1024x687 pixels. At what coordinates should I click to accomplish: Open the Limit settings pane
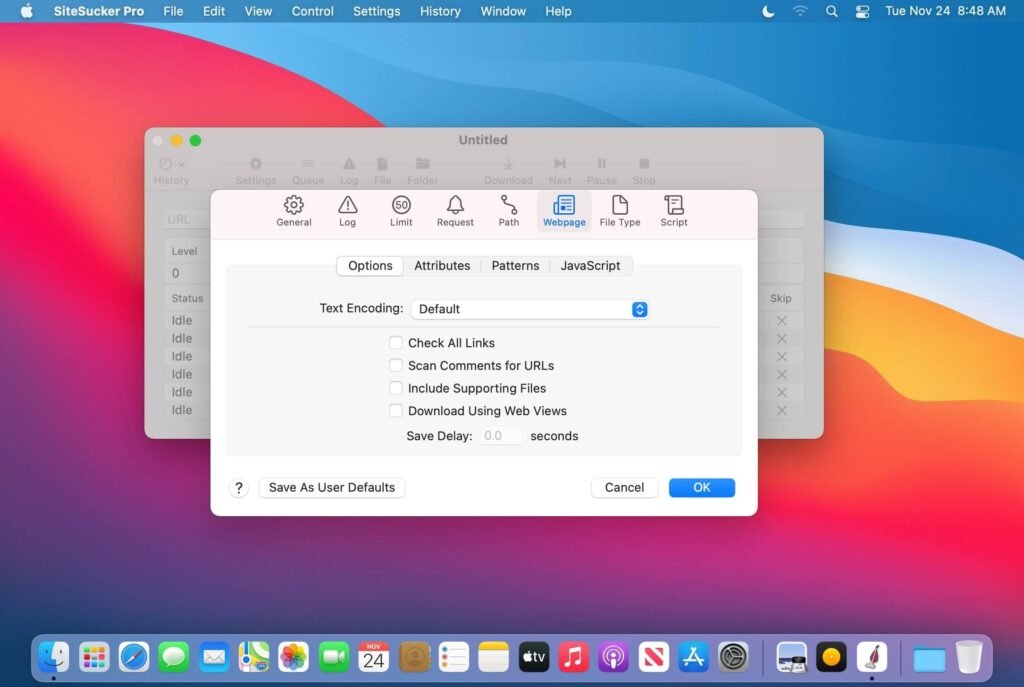400,211
